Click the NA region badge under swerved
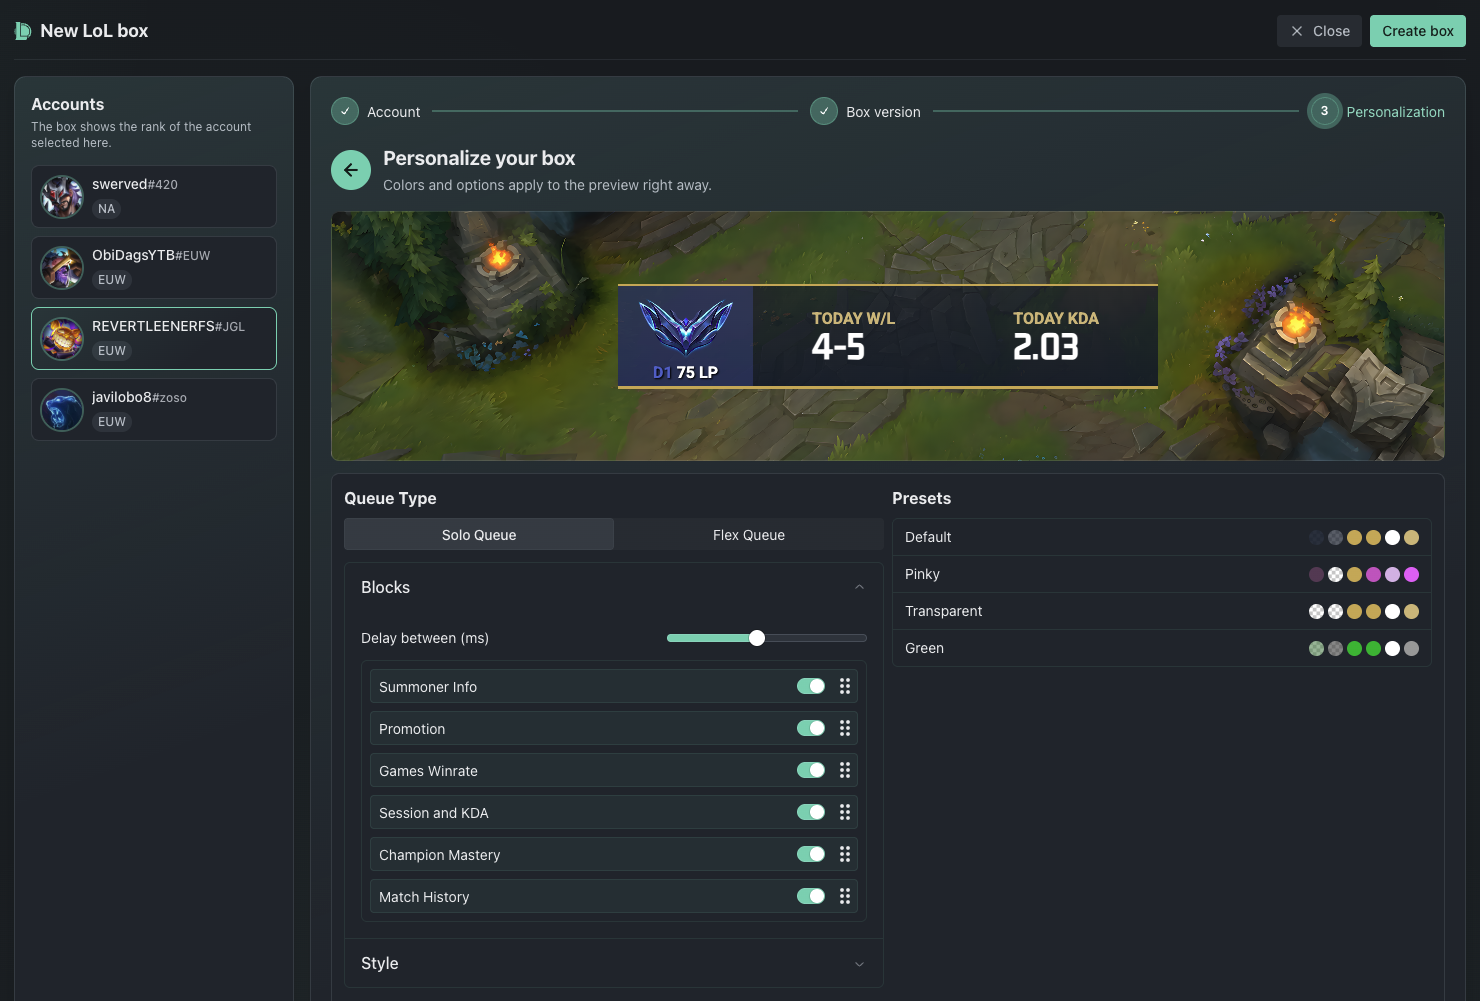Image resolution: width=1480 pixels, height=1001 pixels. pyautogui.click(x=107, y=209)
